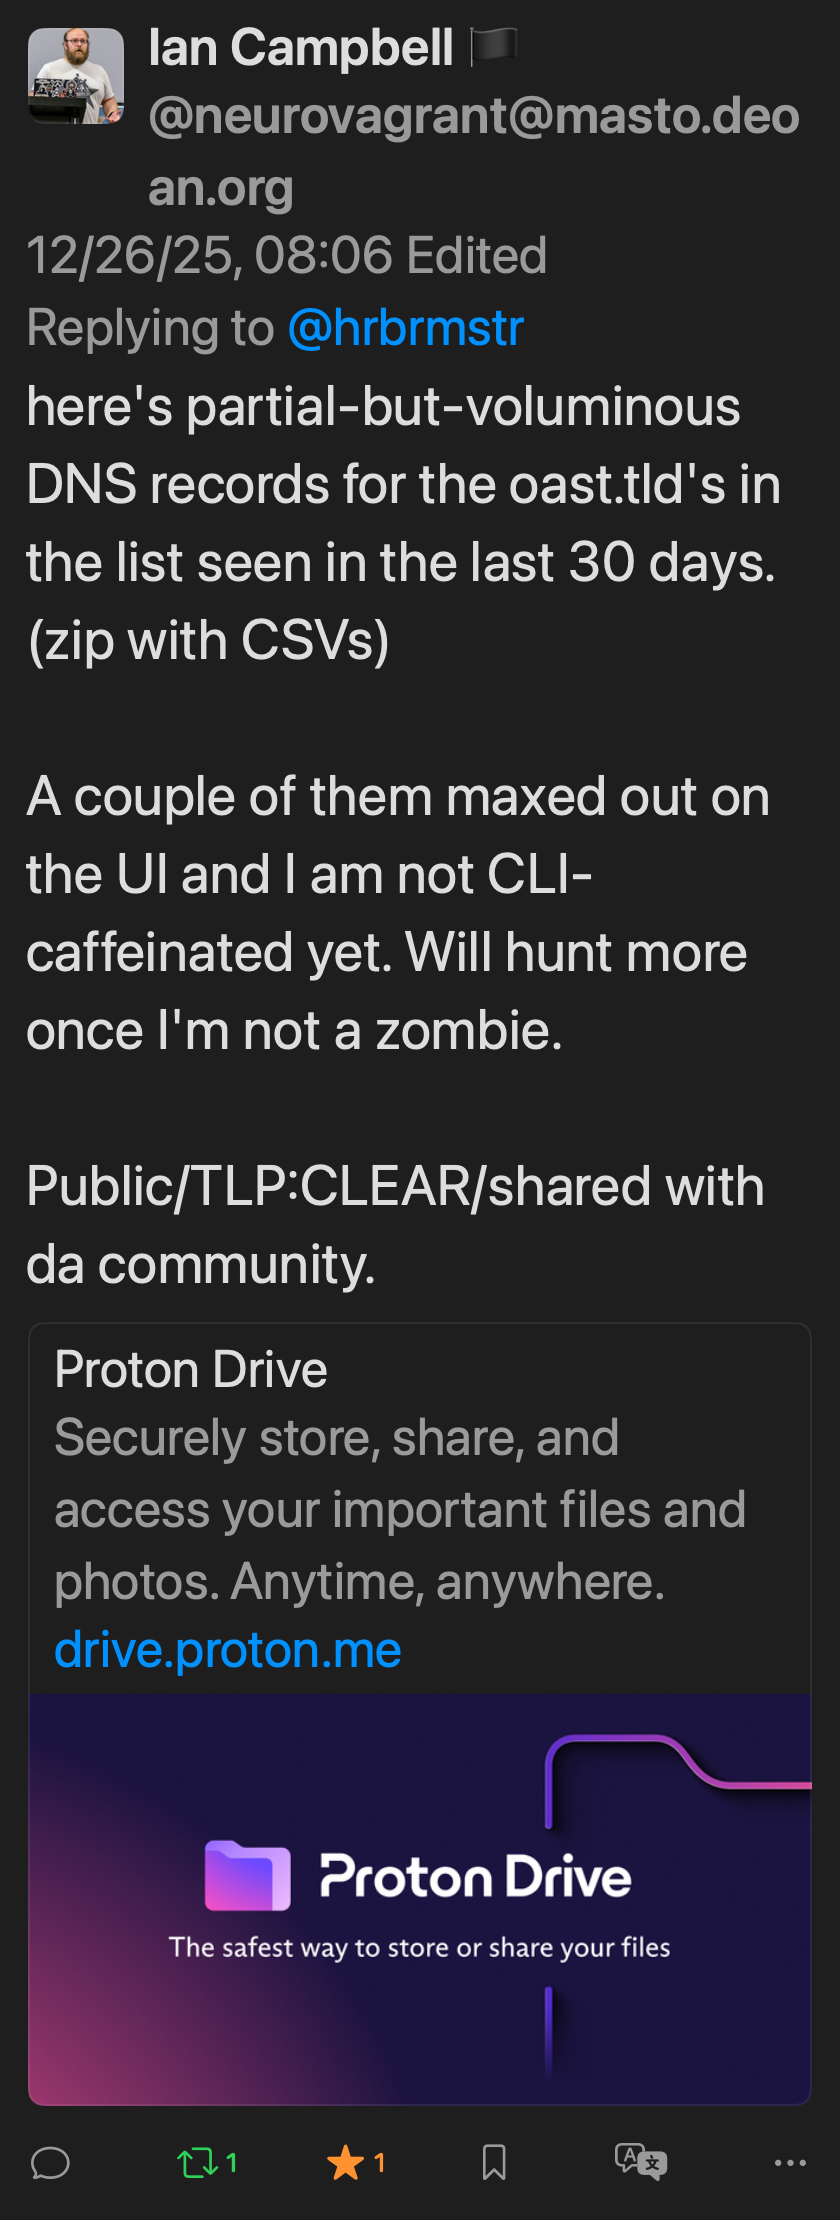
Task: Click the purple folder logo in preview
Action: pos(248,1875)
